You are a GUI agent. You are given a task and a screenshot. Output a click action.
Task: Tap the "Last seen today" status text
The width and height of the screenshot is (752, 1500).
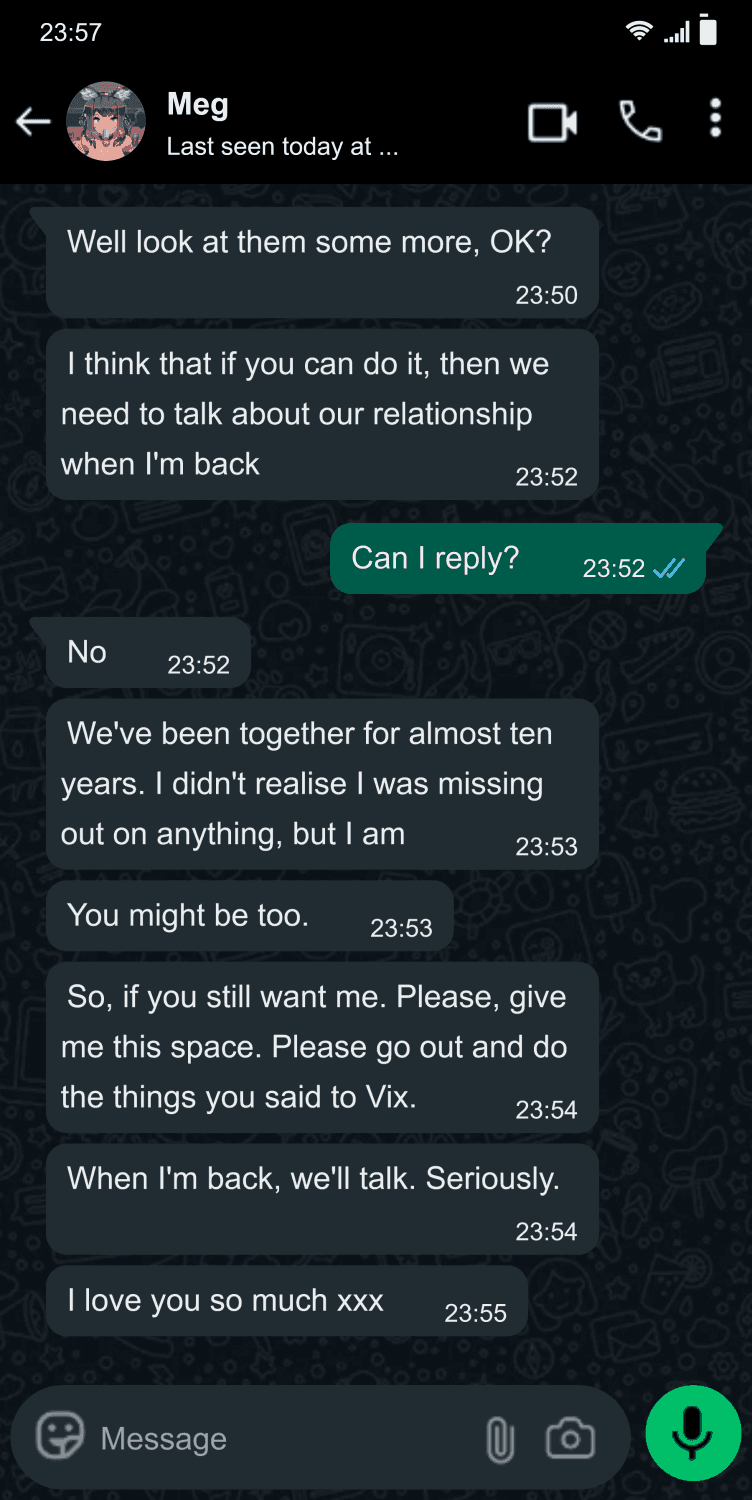tap(282, 147)
